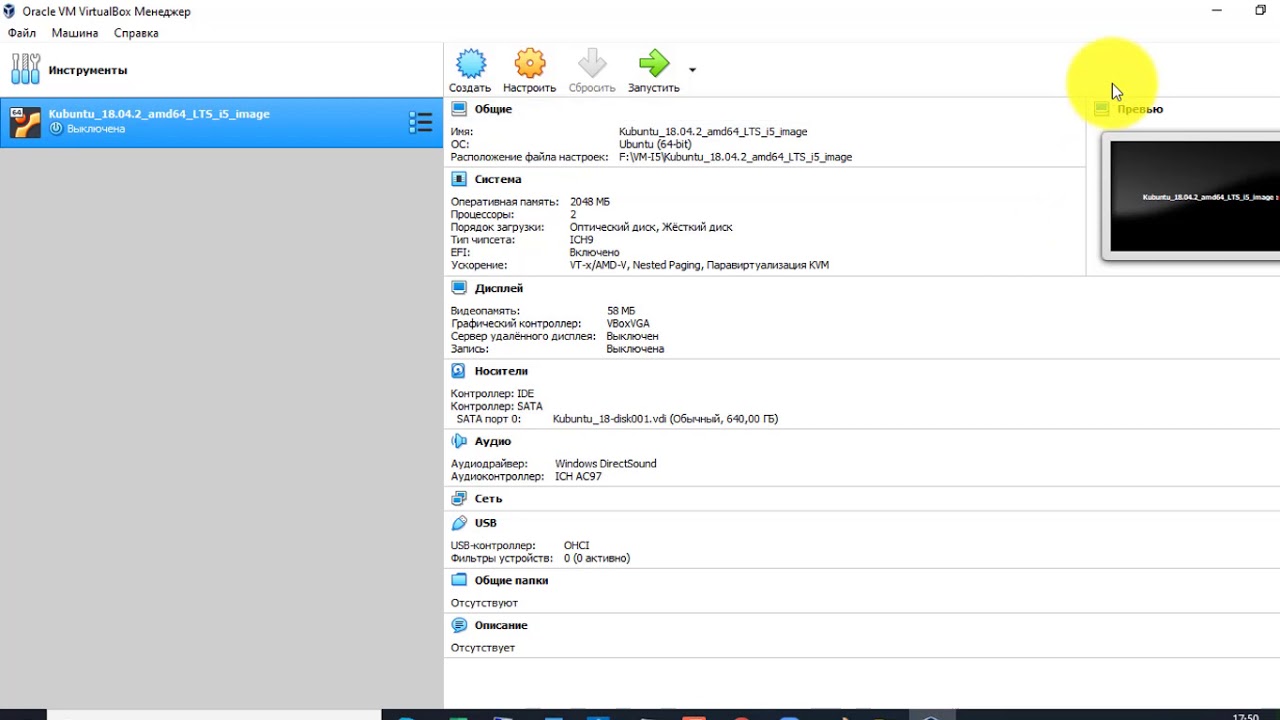This screenshot has width=1280, height=720.
Task: Open the USB section header
Action: [486, 523]
